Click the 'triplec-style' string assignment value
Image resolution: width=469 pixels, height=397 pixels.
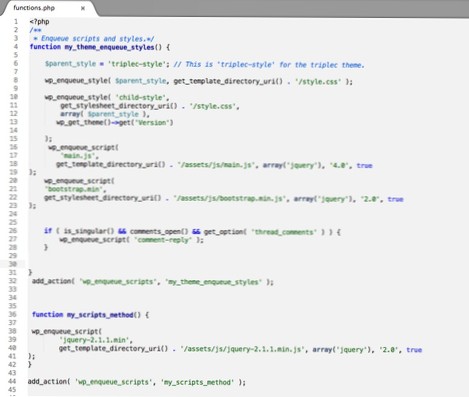click(x=136, y=64)
